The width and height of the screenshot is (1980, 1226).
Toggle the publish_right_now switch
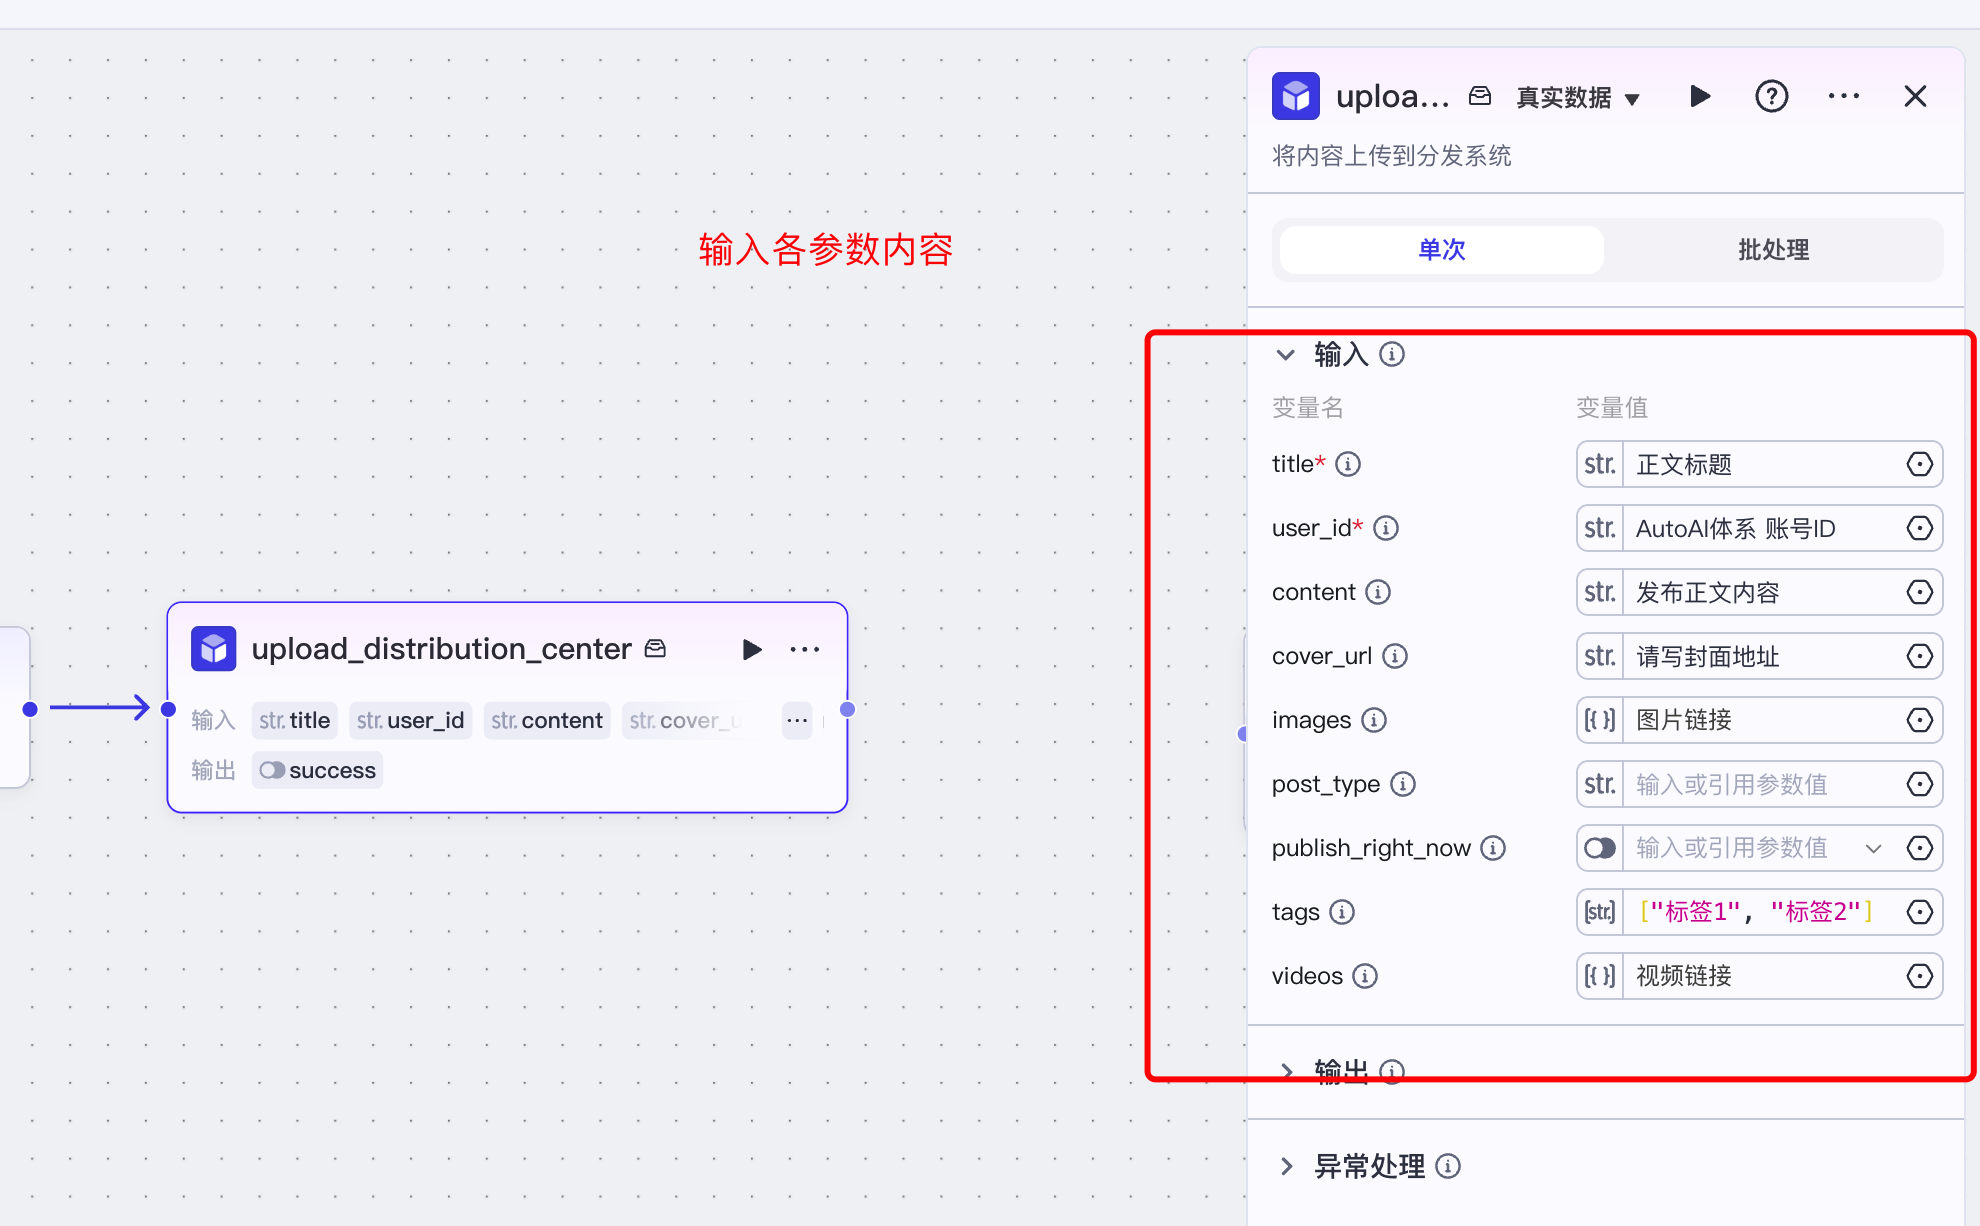coord(1599,848)
